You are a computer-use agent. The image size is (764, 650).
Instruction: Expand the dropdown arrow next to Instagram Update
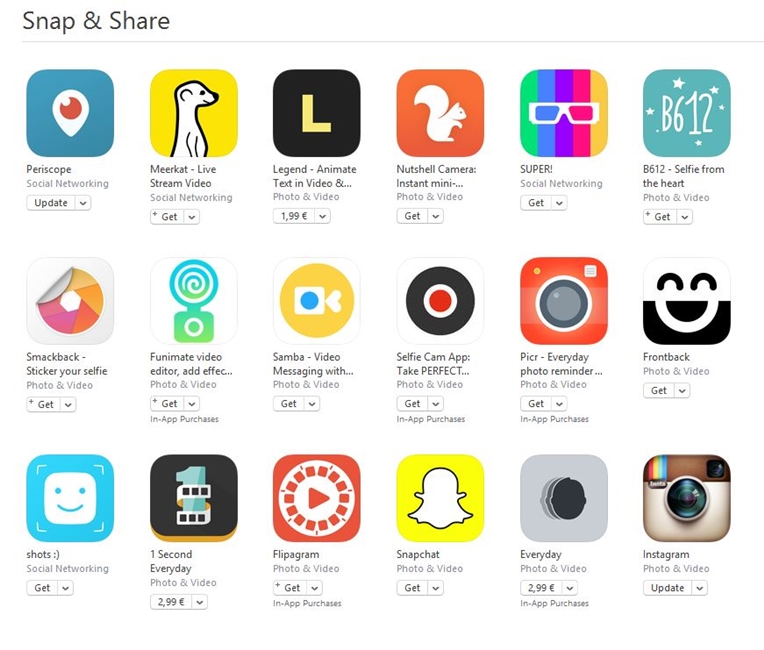coord(700,588)
